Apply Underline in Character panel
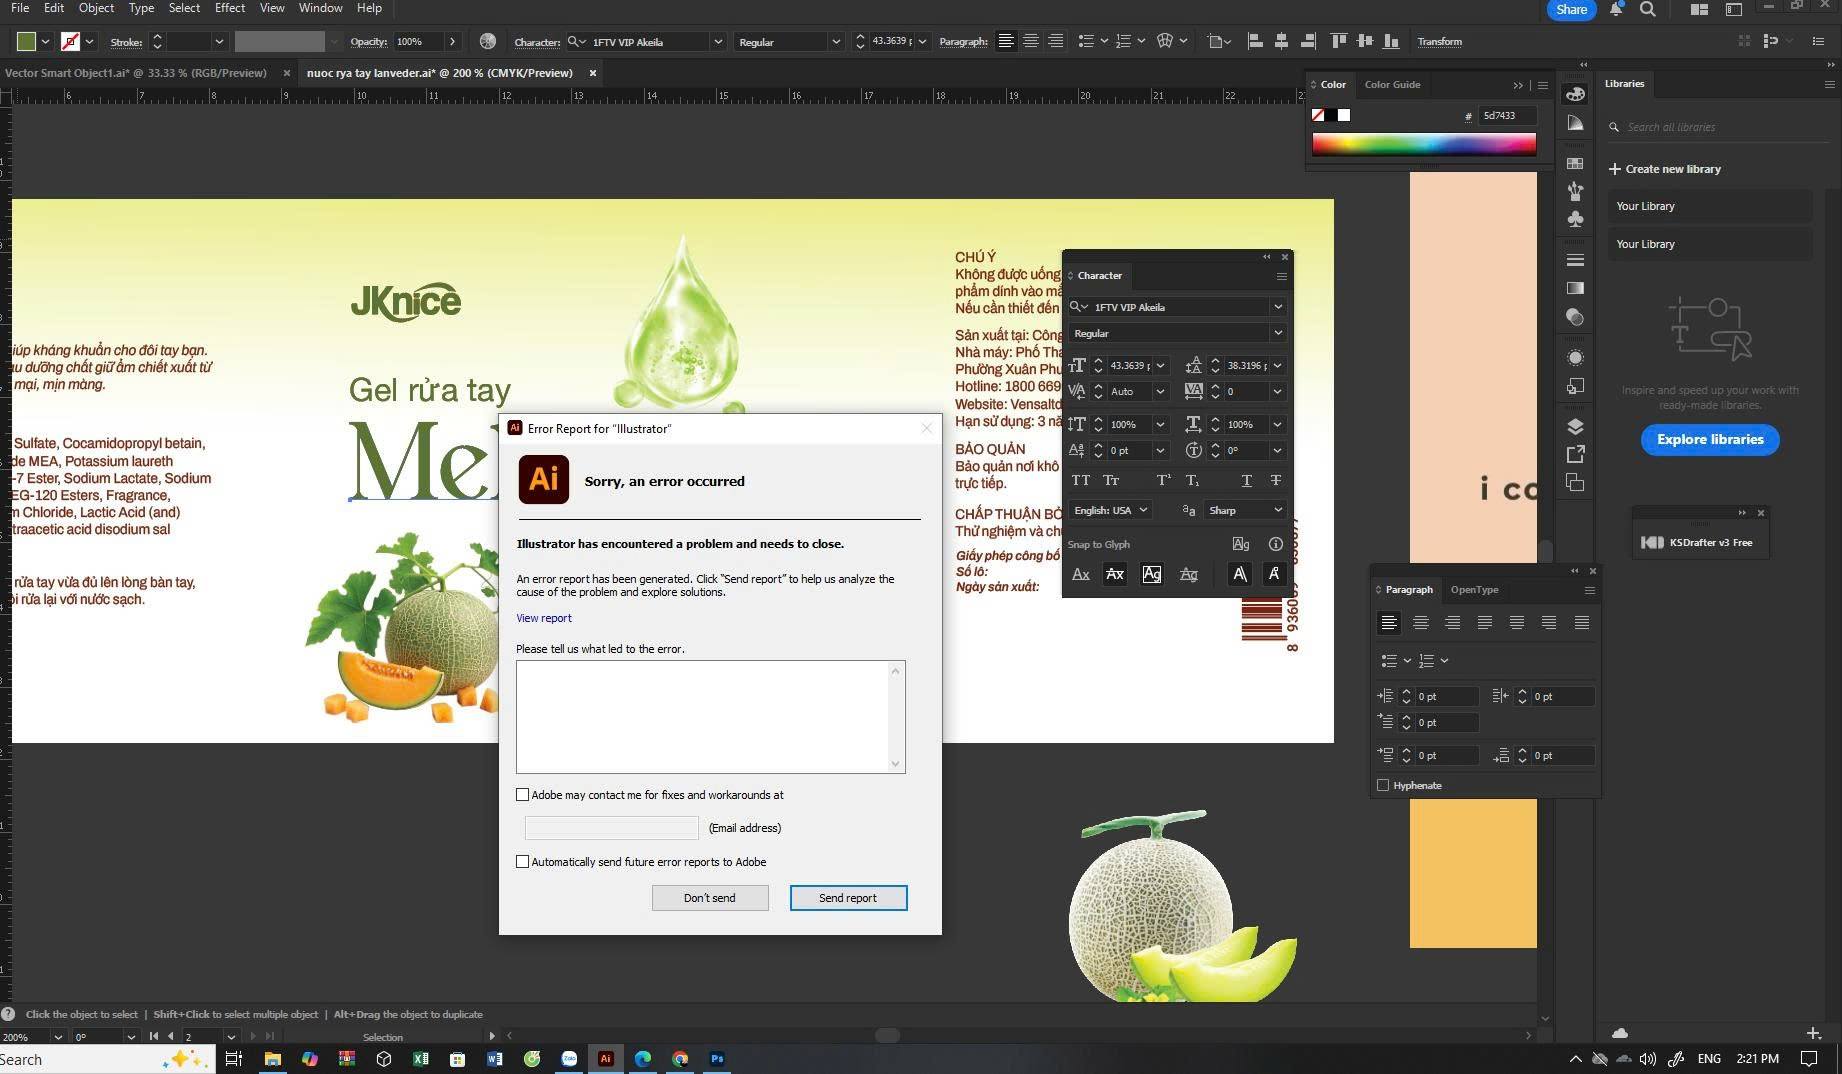The image size is (1842, 1074). pos(1246,480)
